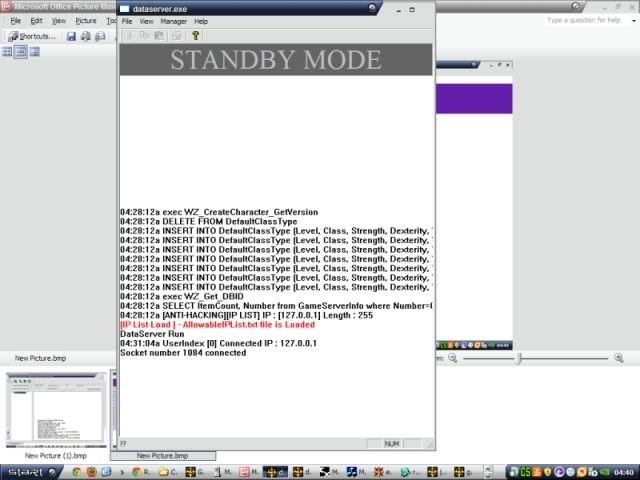The height and width of the screenshot is (480, 640).
Task: Switch to Thumbnail view
Action: 7,52
